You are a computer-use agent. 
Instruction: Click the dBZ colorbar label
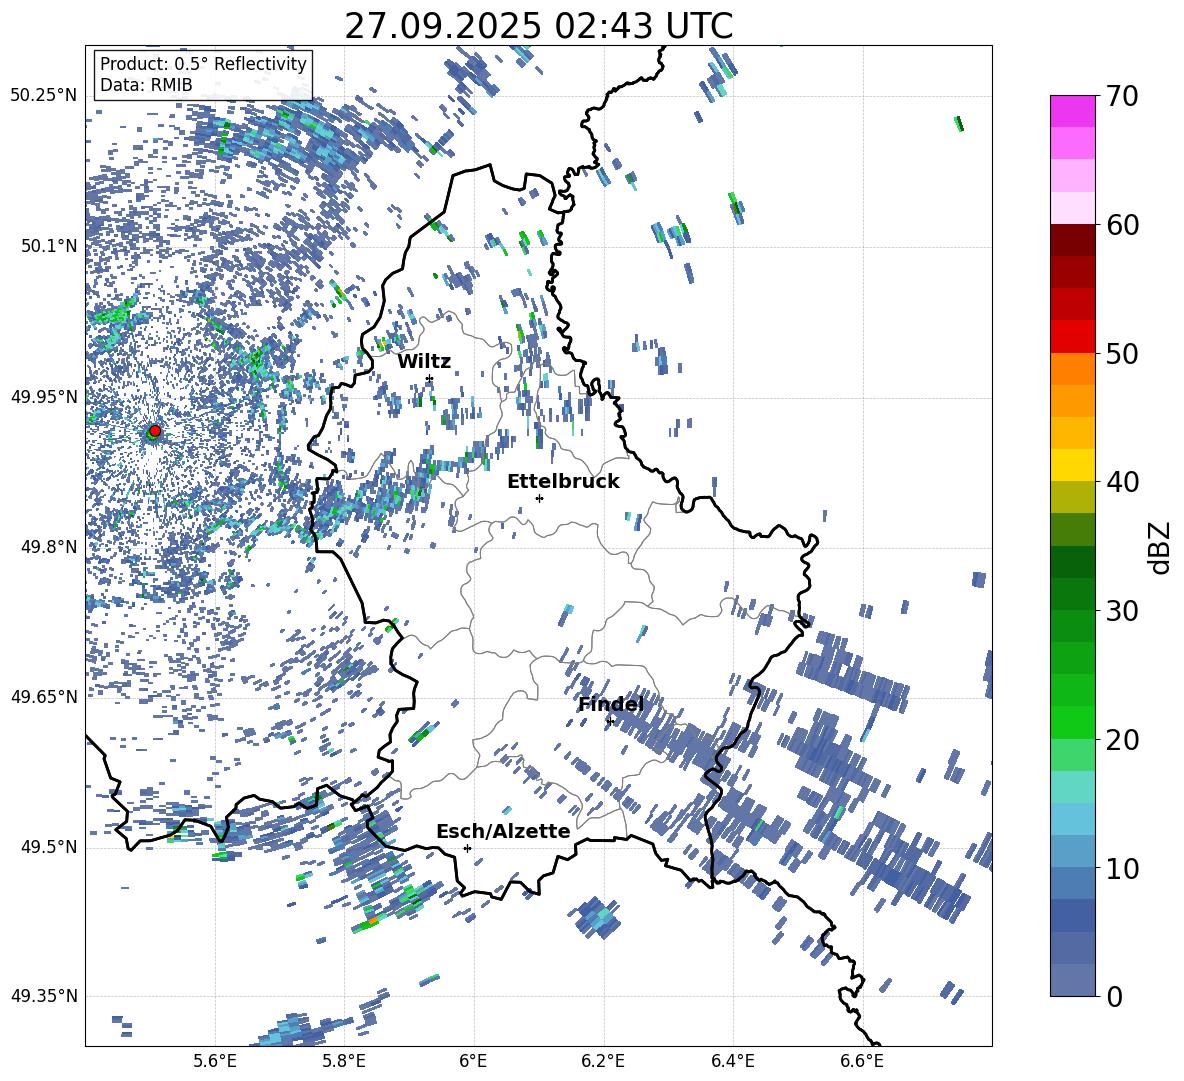point(1160,547)
